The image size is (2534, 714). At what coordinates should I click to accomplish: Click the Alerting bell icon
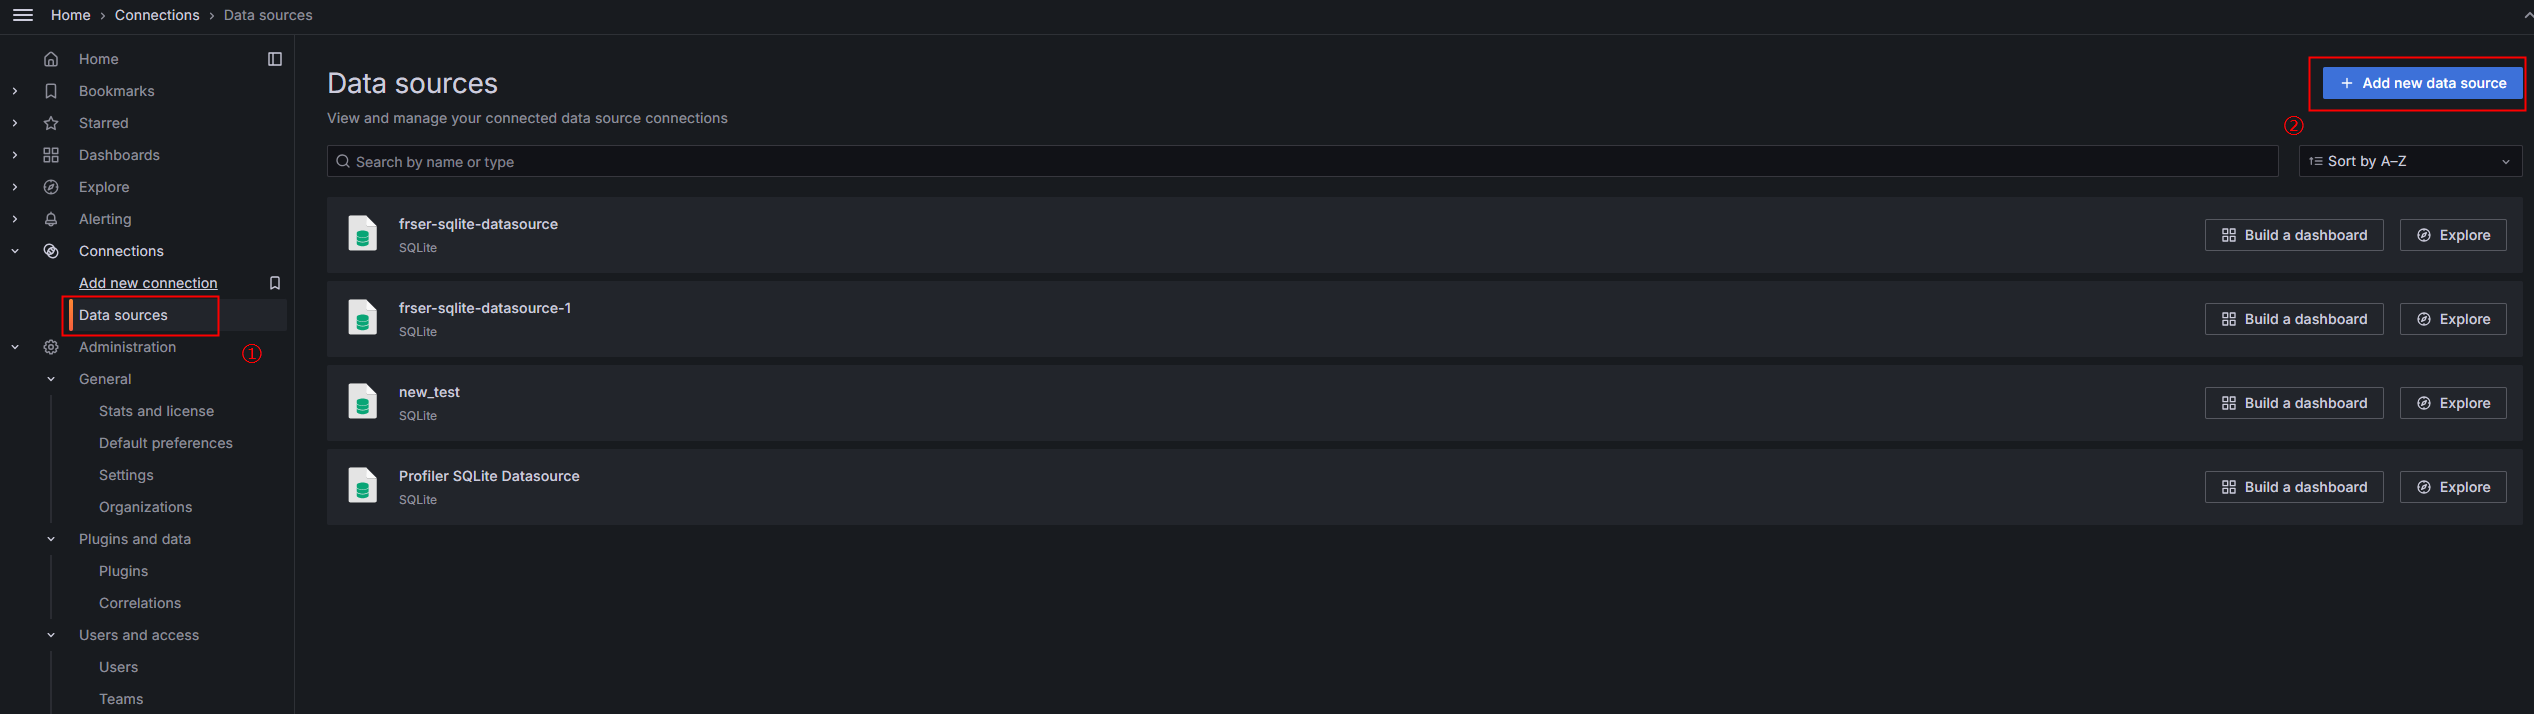(51, 219)
